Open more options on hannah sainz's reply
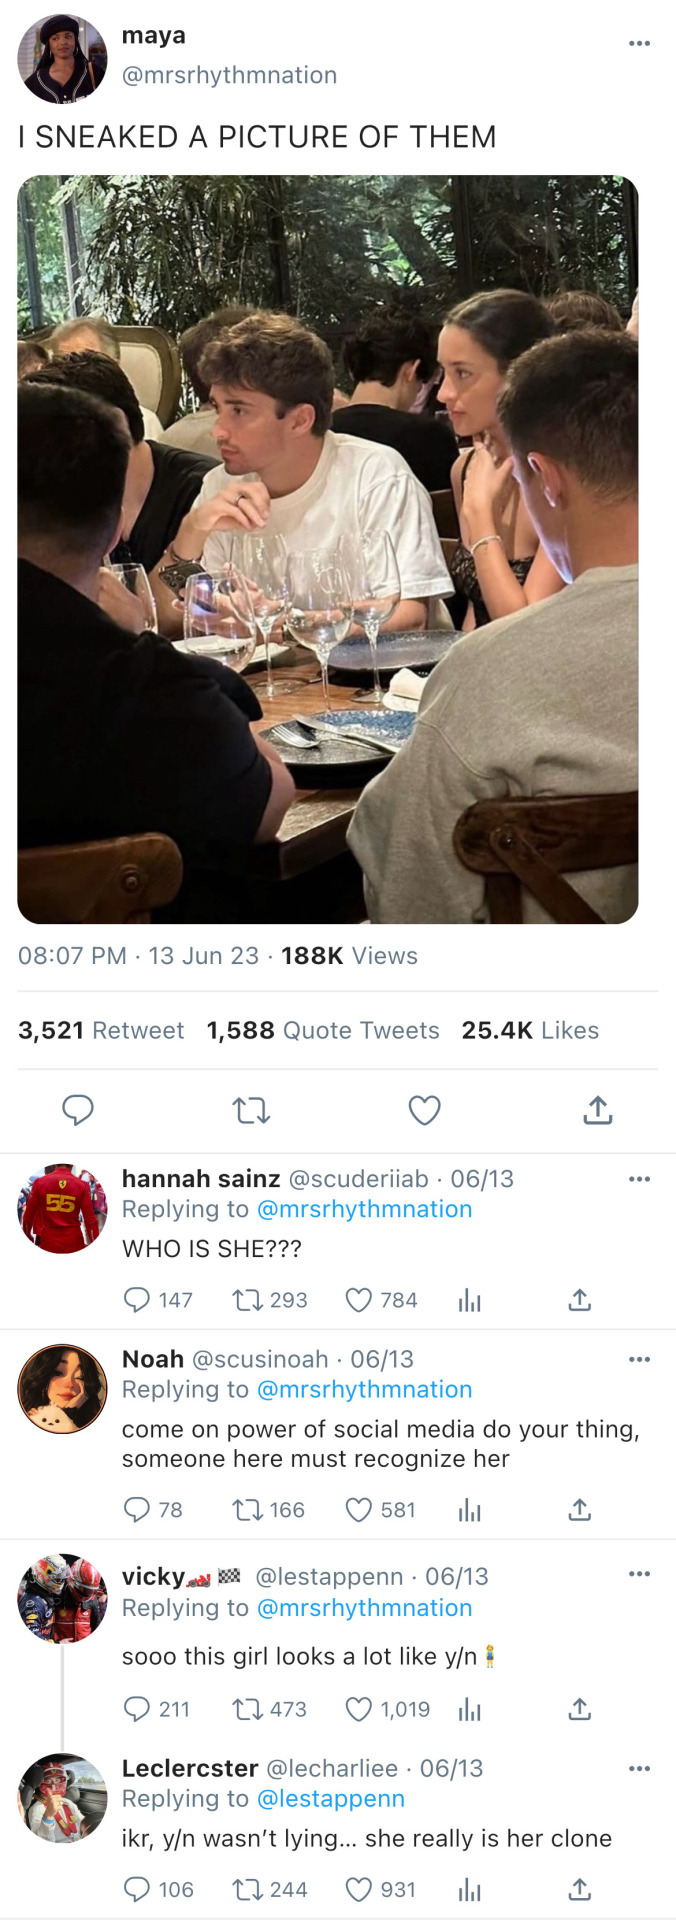676x1920 pixels. (x=639, y=1179)
